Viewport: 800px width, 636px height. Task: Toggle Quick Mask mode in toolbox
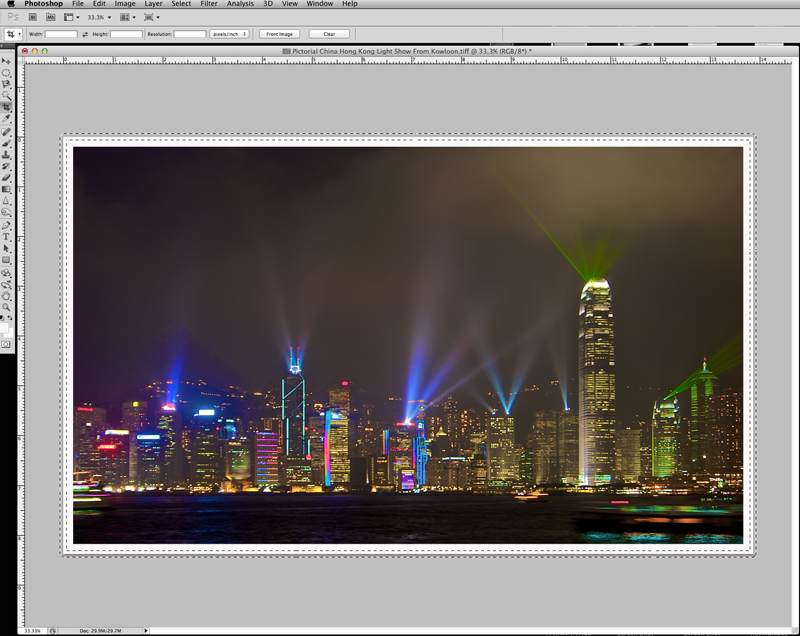(x=6, y=344)
